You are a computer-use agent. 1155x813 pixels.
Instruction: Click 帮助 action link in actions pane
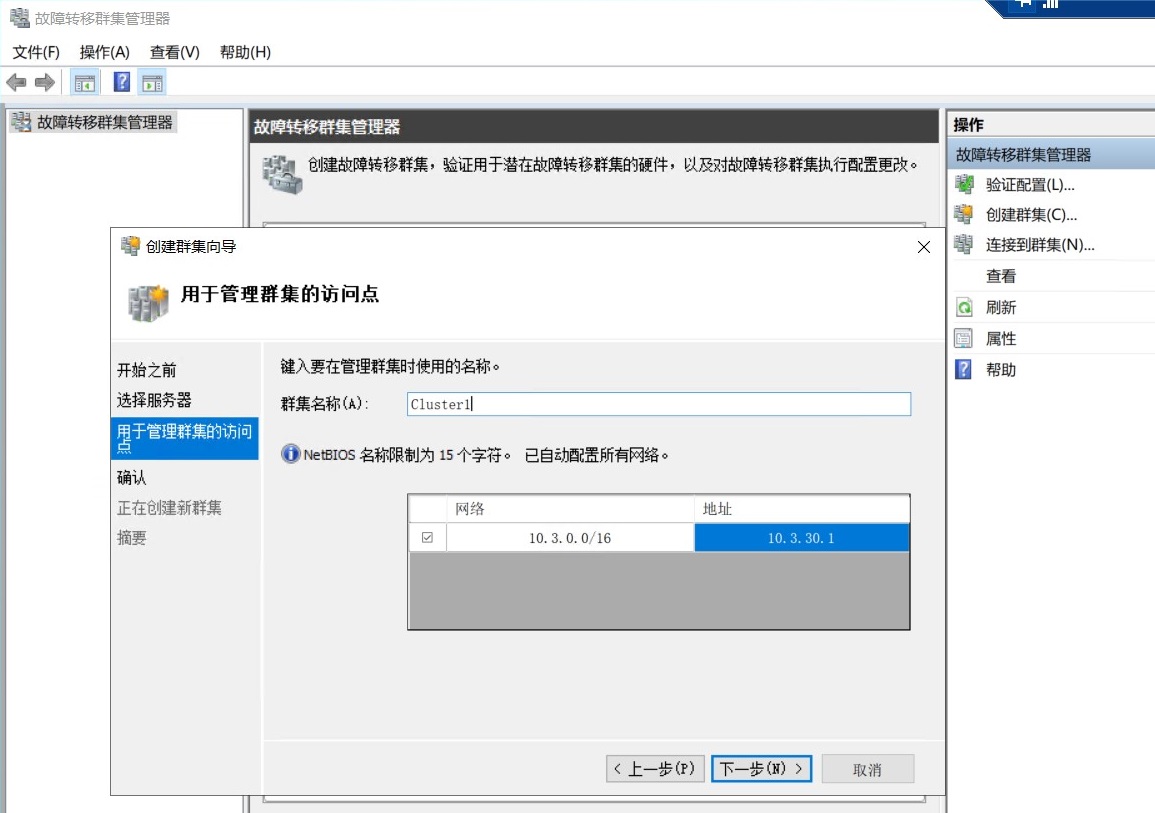coord(1000,370)
